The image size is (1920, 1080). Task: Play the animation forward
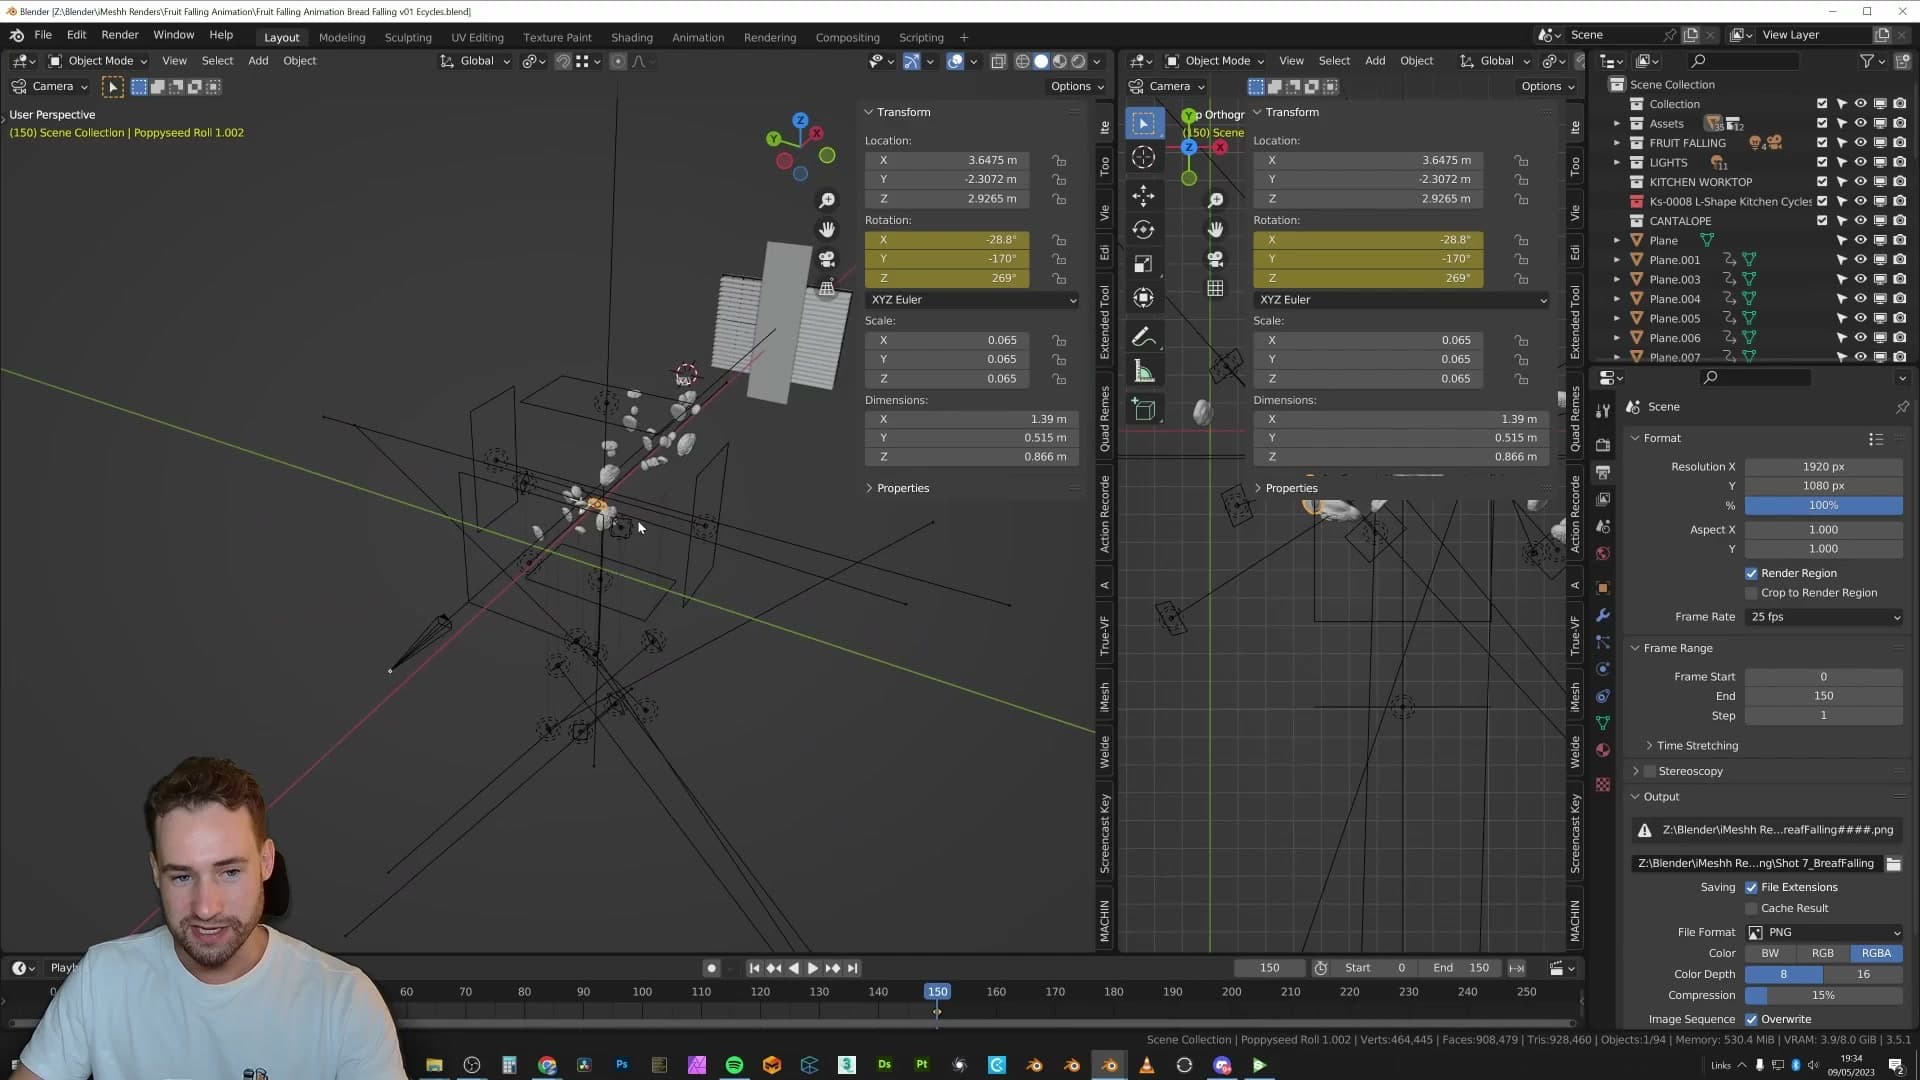coord(812,968)
